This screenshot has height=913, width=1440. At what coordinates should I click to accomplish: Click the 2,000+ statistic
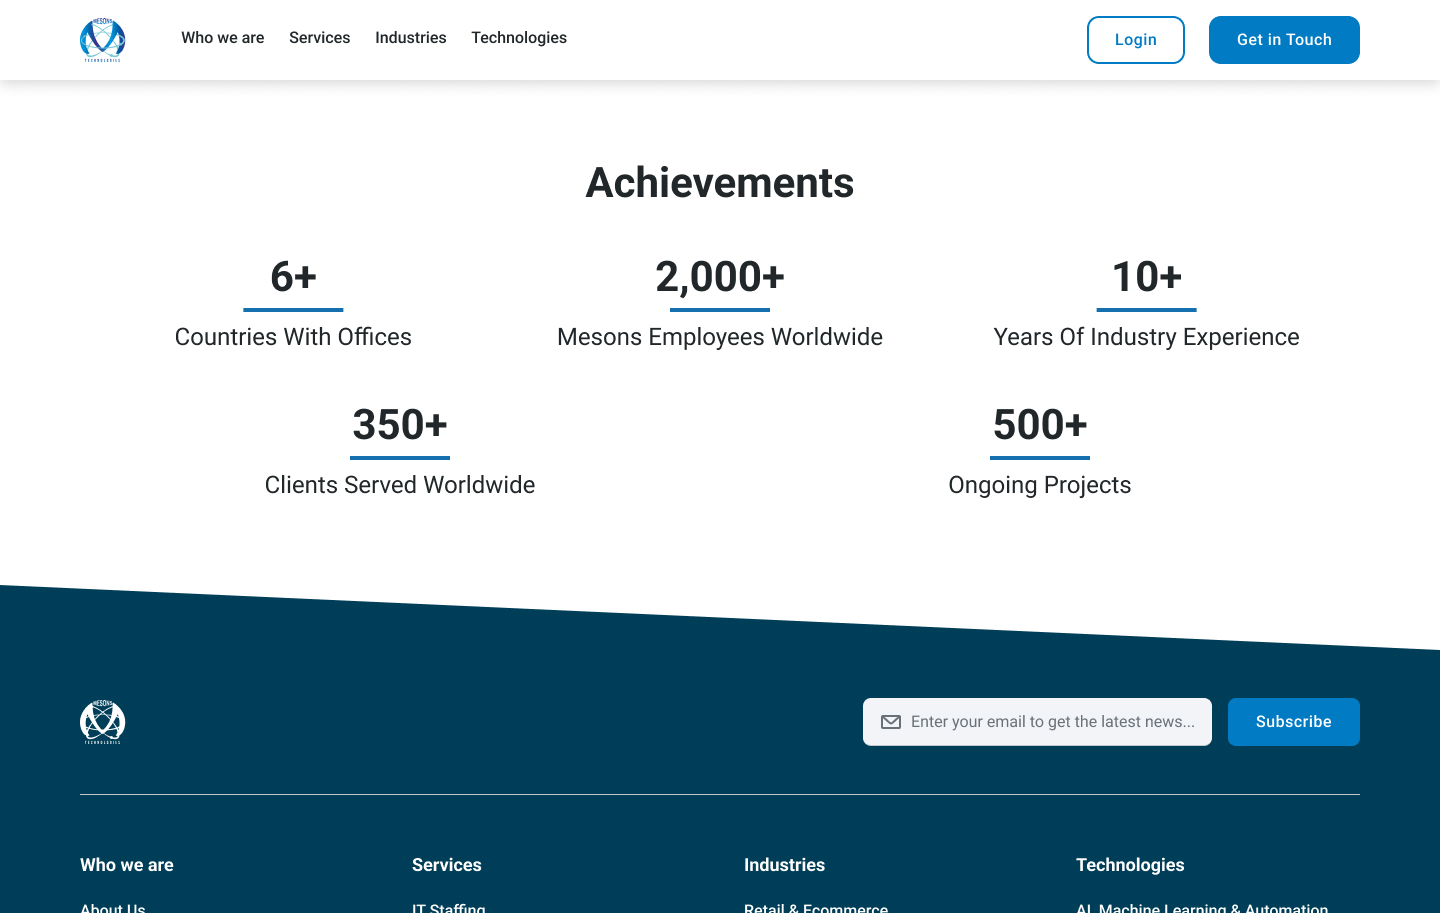[x=720, y=277]
